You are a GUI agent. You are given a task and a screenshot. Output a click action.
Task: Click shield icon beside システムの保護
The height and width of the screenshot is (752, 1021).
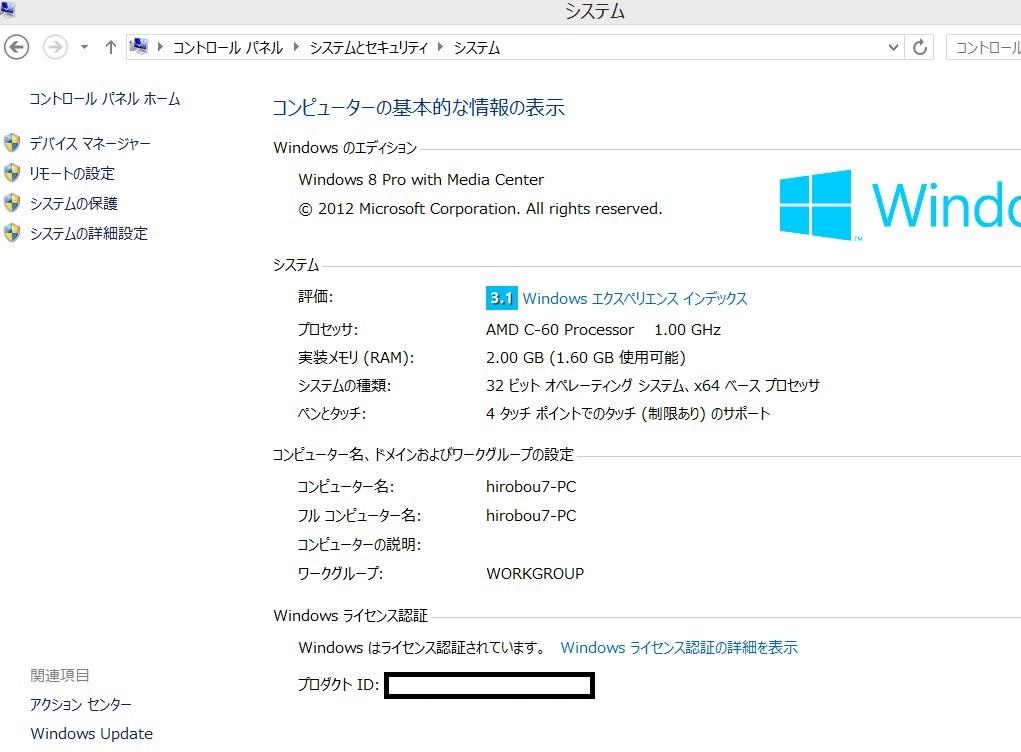[x=12, y=202]
